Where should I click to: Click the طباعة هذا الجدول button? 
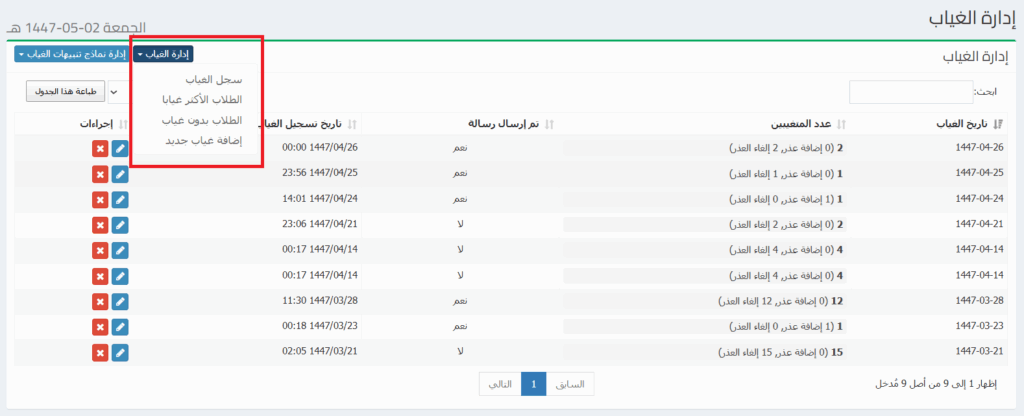coord(65,92)
